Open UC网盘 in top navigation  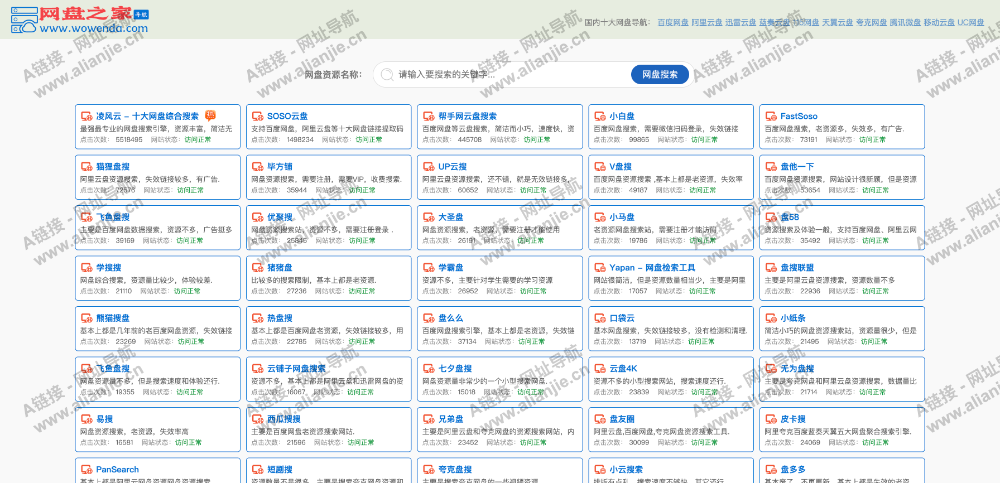971,22
